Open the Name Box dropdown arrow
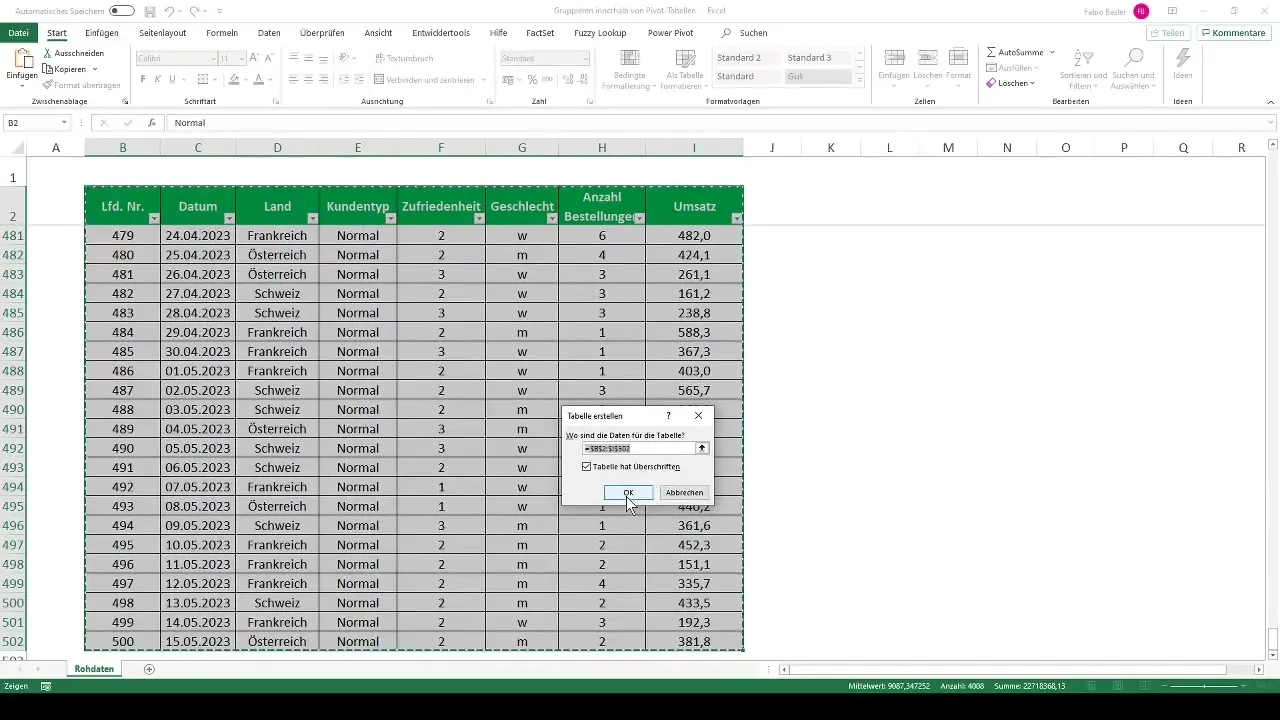 (x=64, y=123)
